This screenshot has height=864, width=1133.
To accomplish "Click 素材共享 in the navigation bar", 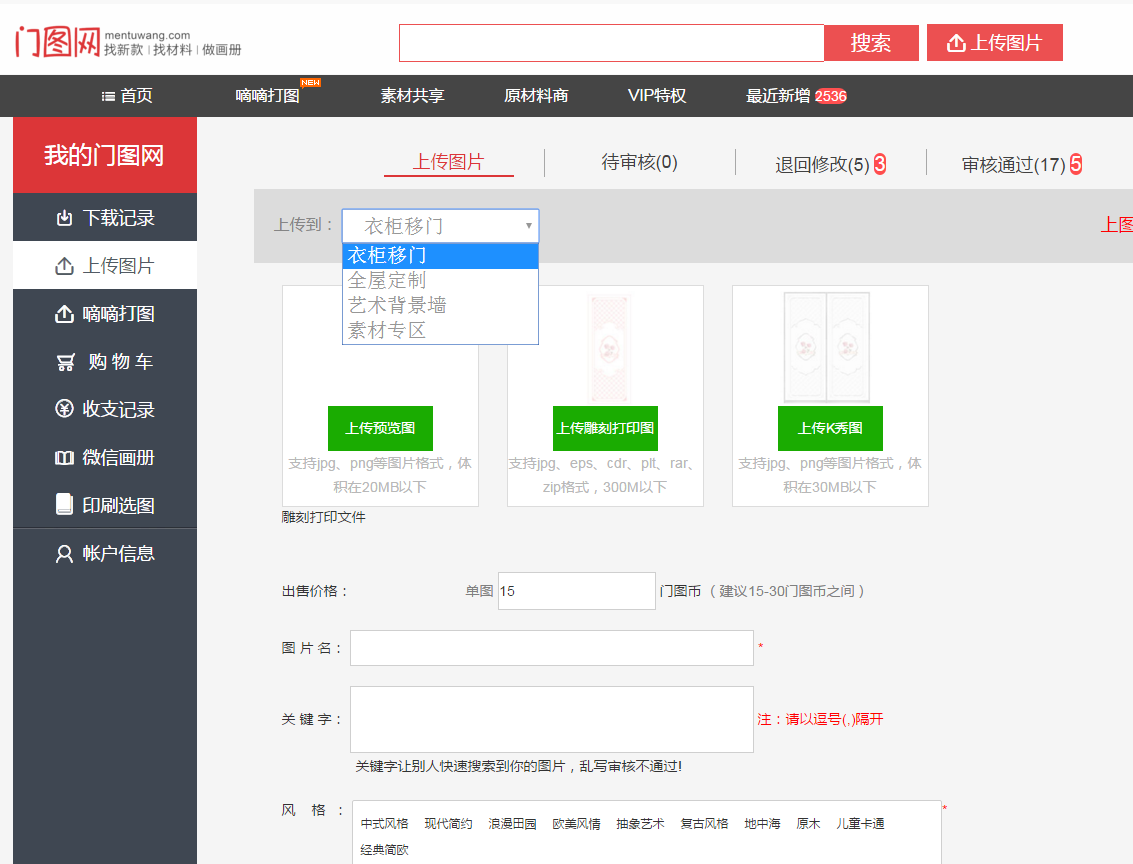I will (412, 96).
